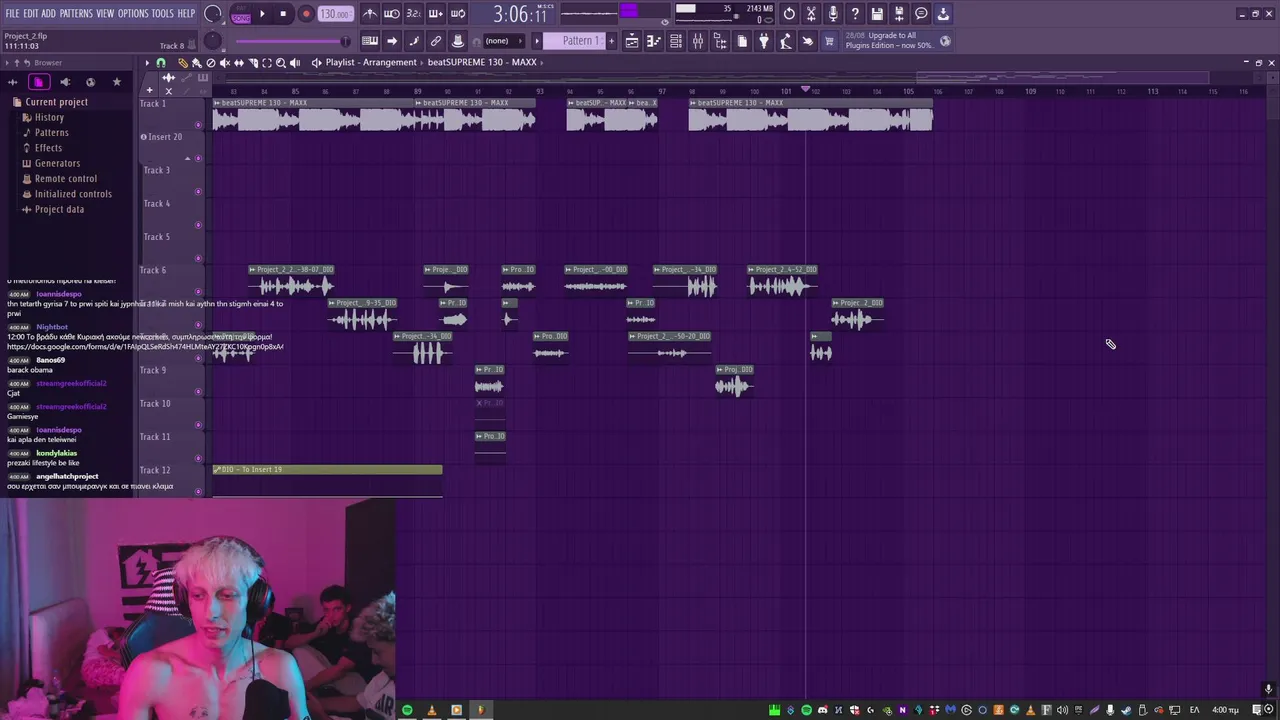
Task: Toggle overdub blend recording icon
Action: 436,14
